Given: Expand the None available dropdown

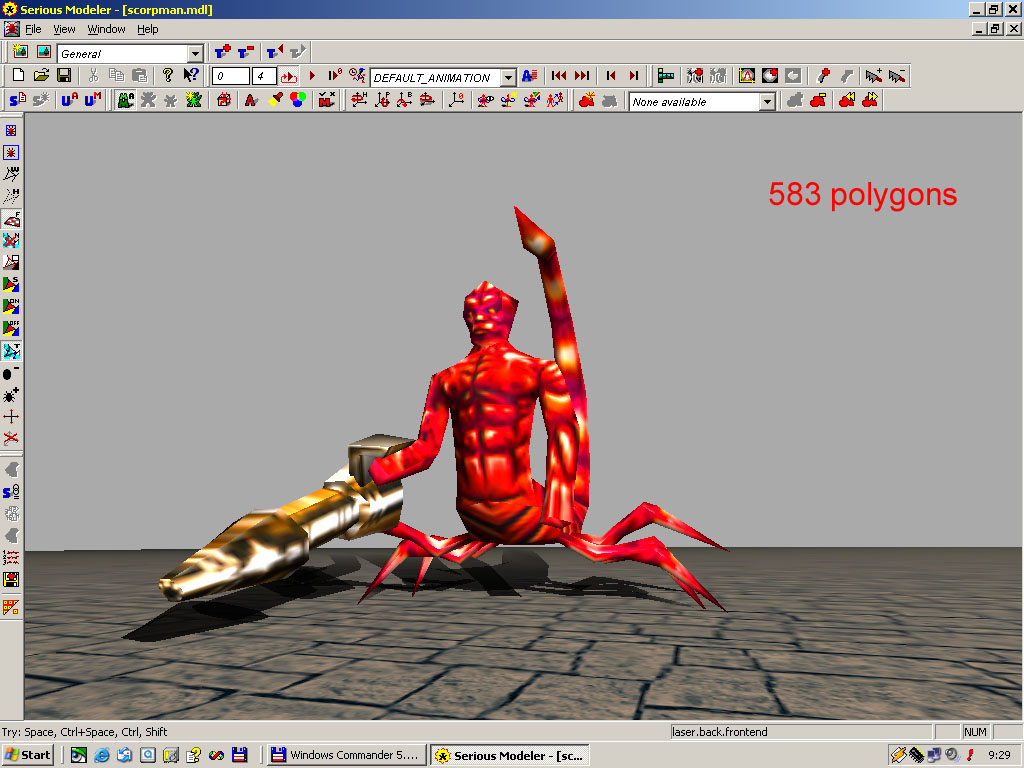Looking at the screenshot, I should [x=767, y=102].
